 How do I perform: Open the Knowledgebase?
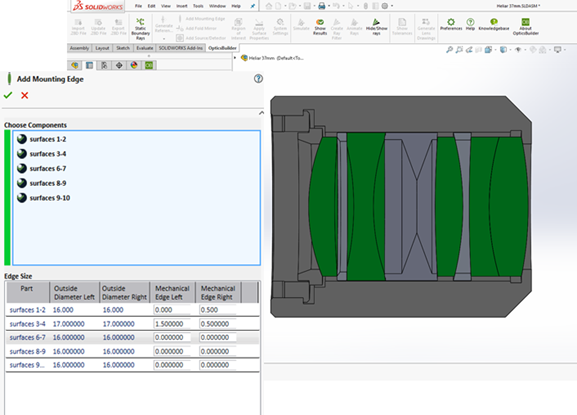494,24
